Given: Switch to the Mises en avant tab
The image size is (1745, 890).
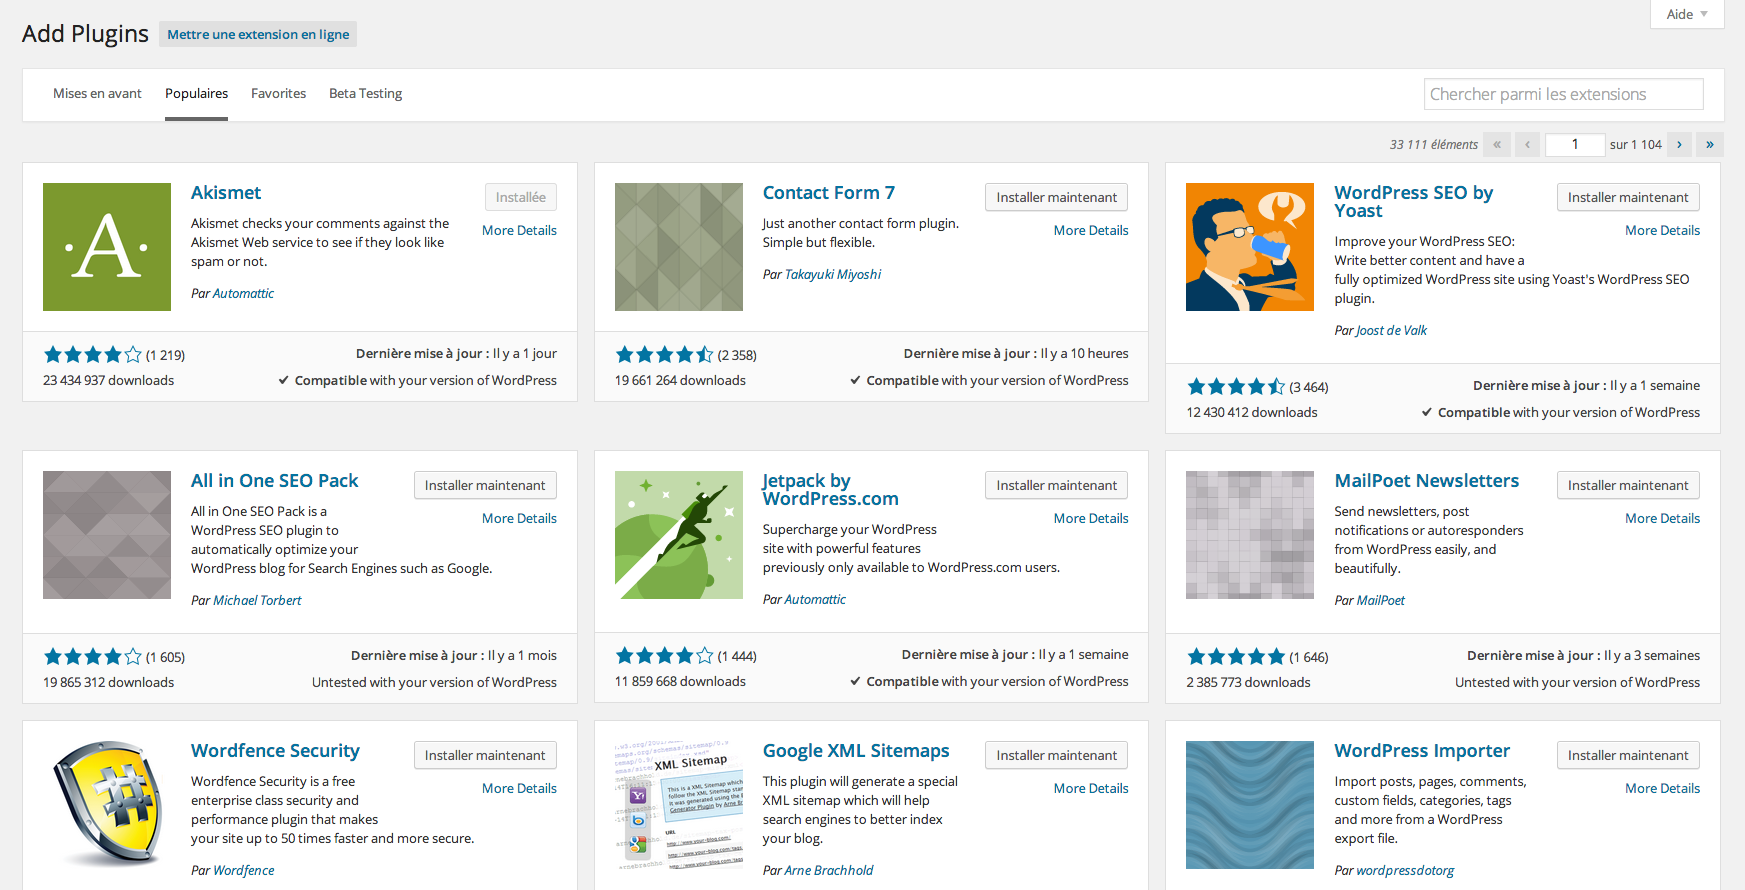Looking at the screenshot, I should pyautogui.click(x=97, y=93).
